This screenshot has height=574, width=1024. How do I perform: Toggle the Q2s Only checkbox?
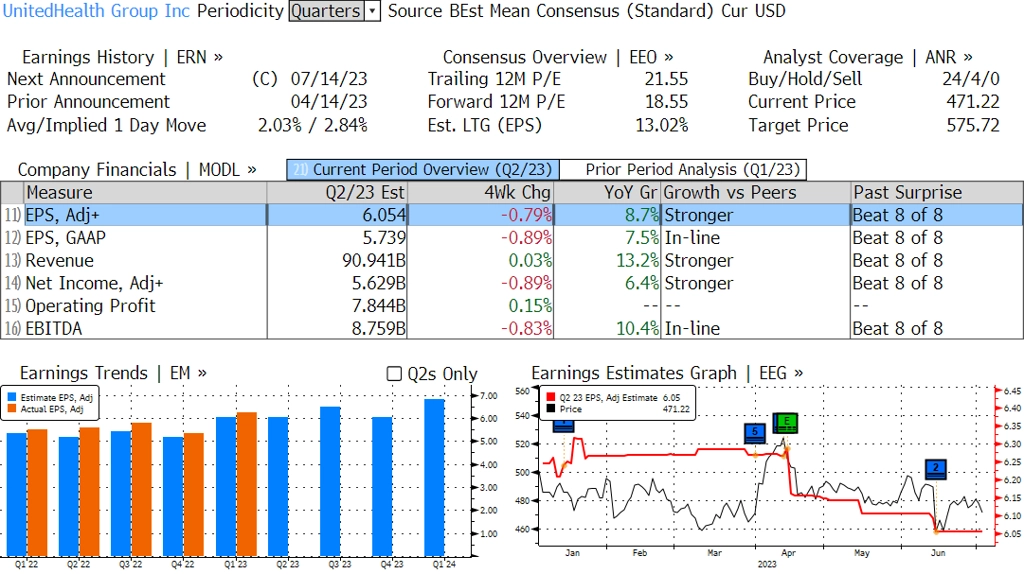(394, 374)
